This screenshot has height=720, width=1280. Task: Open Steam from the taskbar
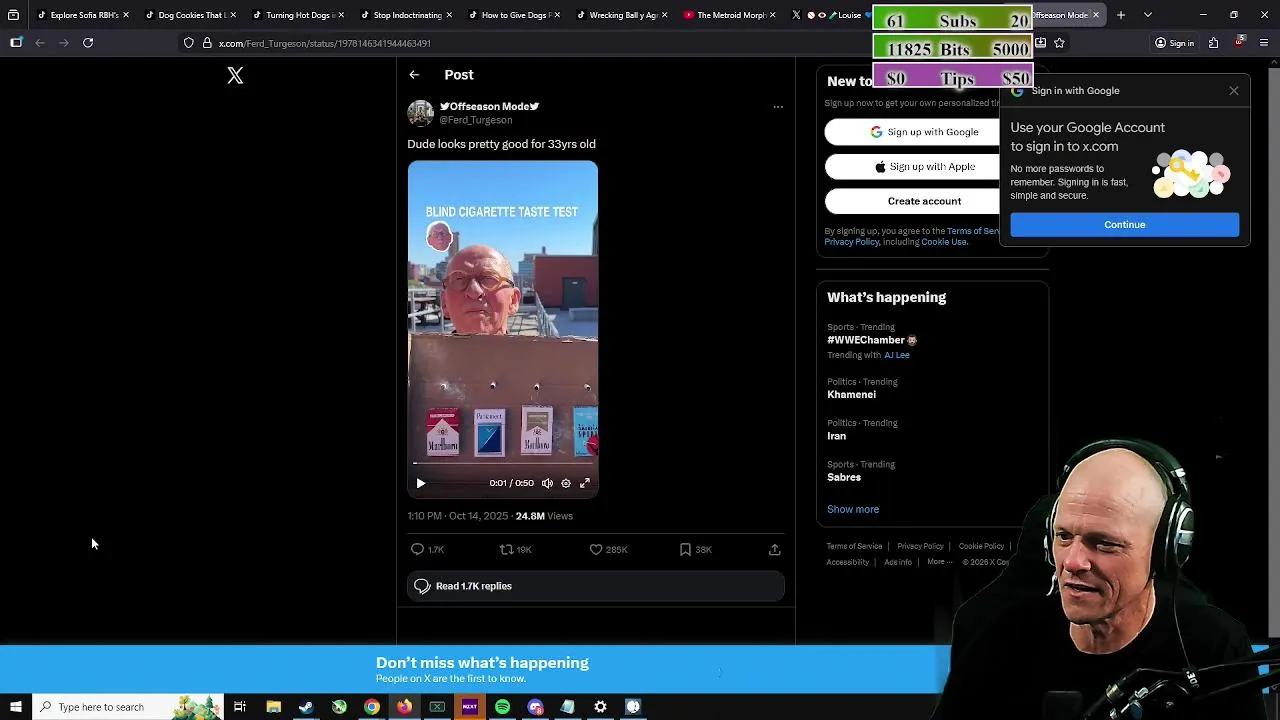(306, 707)
